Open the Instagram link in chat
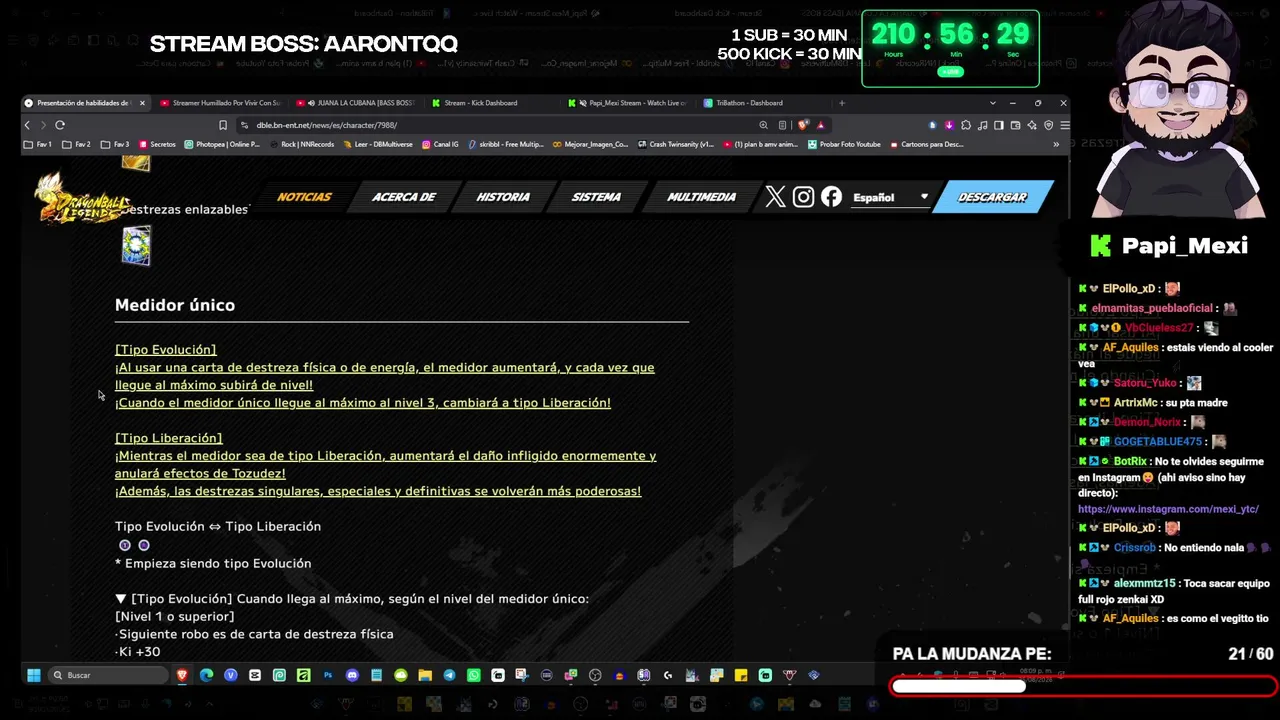This screenshot has height=720, width=1280. [x=1168, y=509]
